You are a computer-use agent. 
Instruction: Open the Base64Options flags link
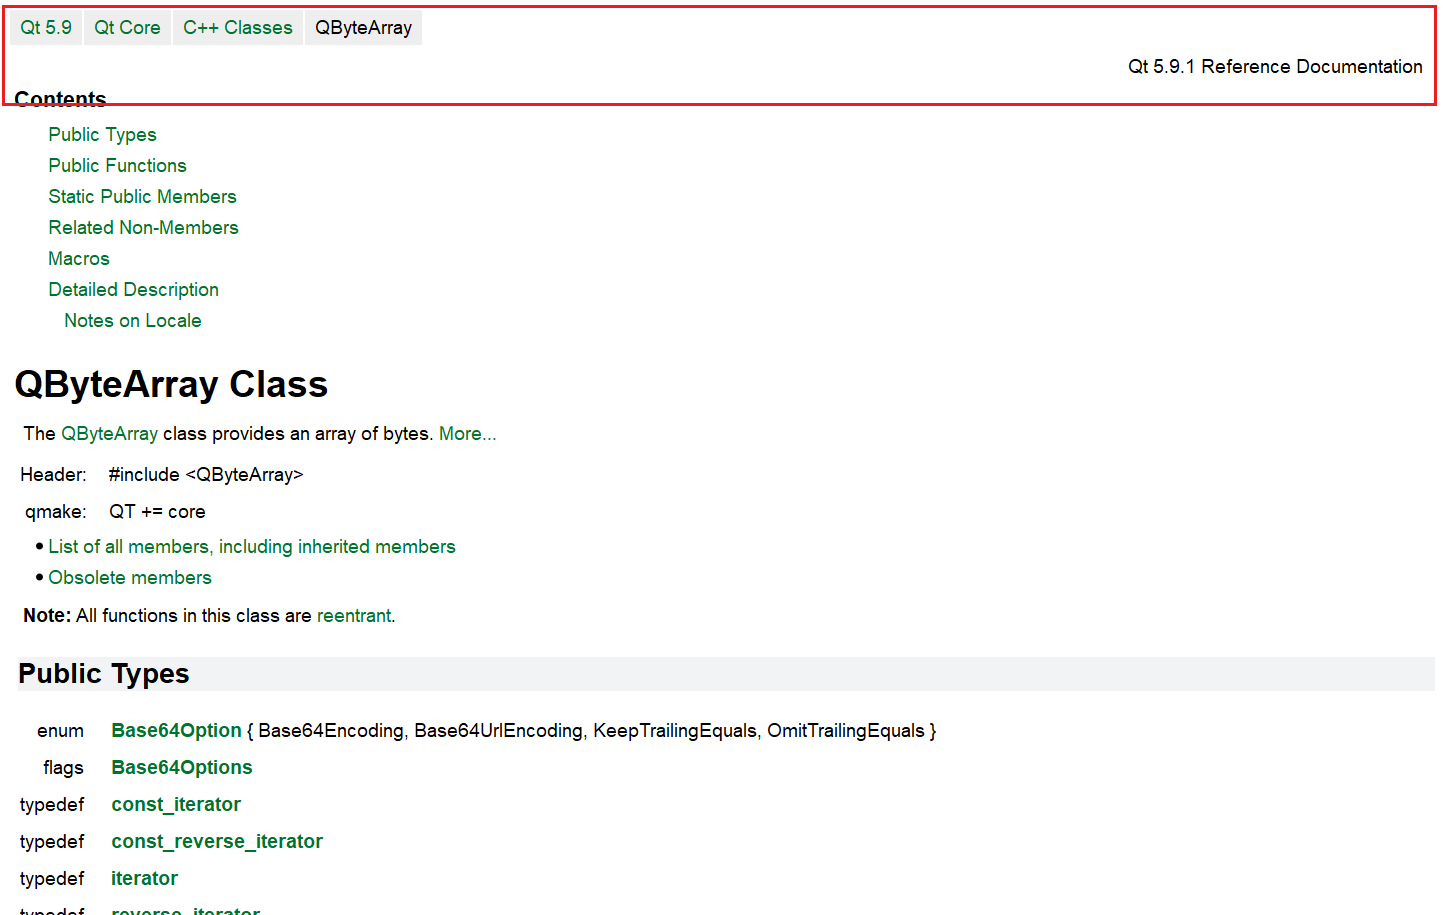[x=182, y=768]
